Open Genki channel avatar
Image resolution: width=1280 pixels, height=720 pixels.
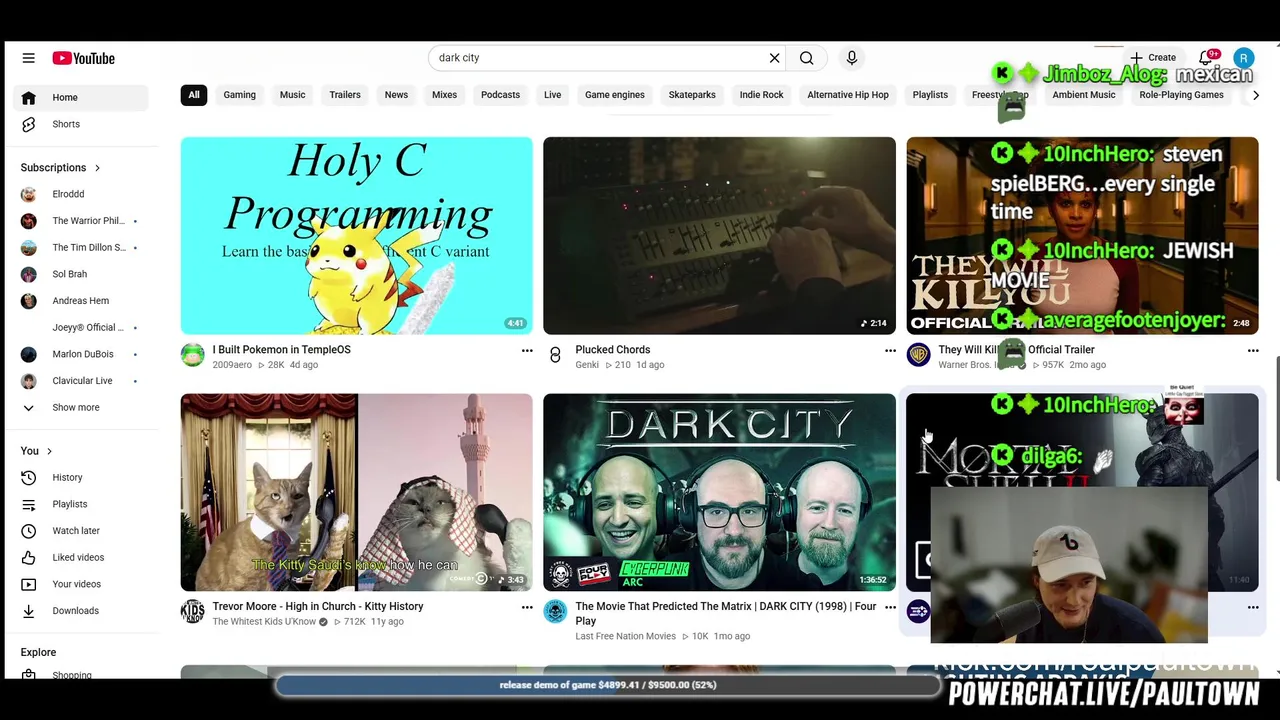[555, 355]
